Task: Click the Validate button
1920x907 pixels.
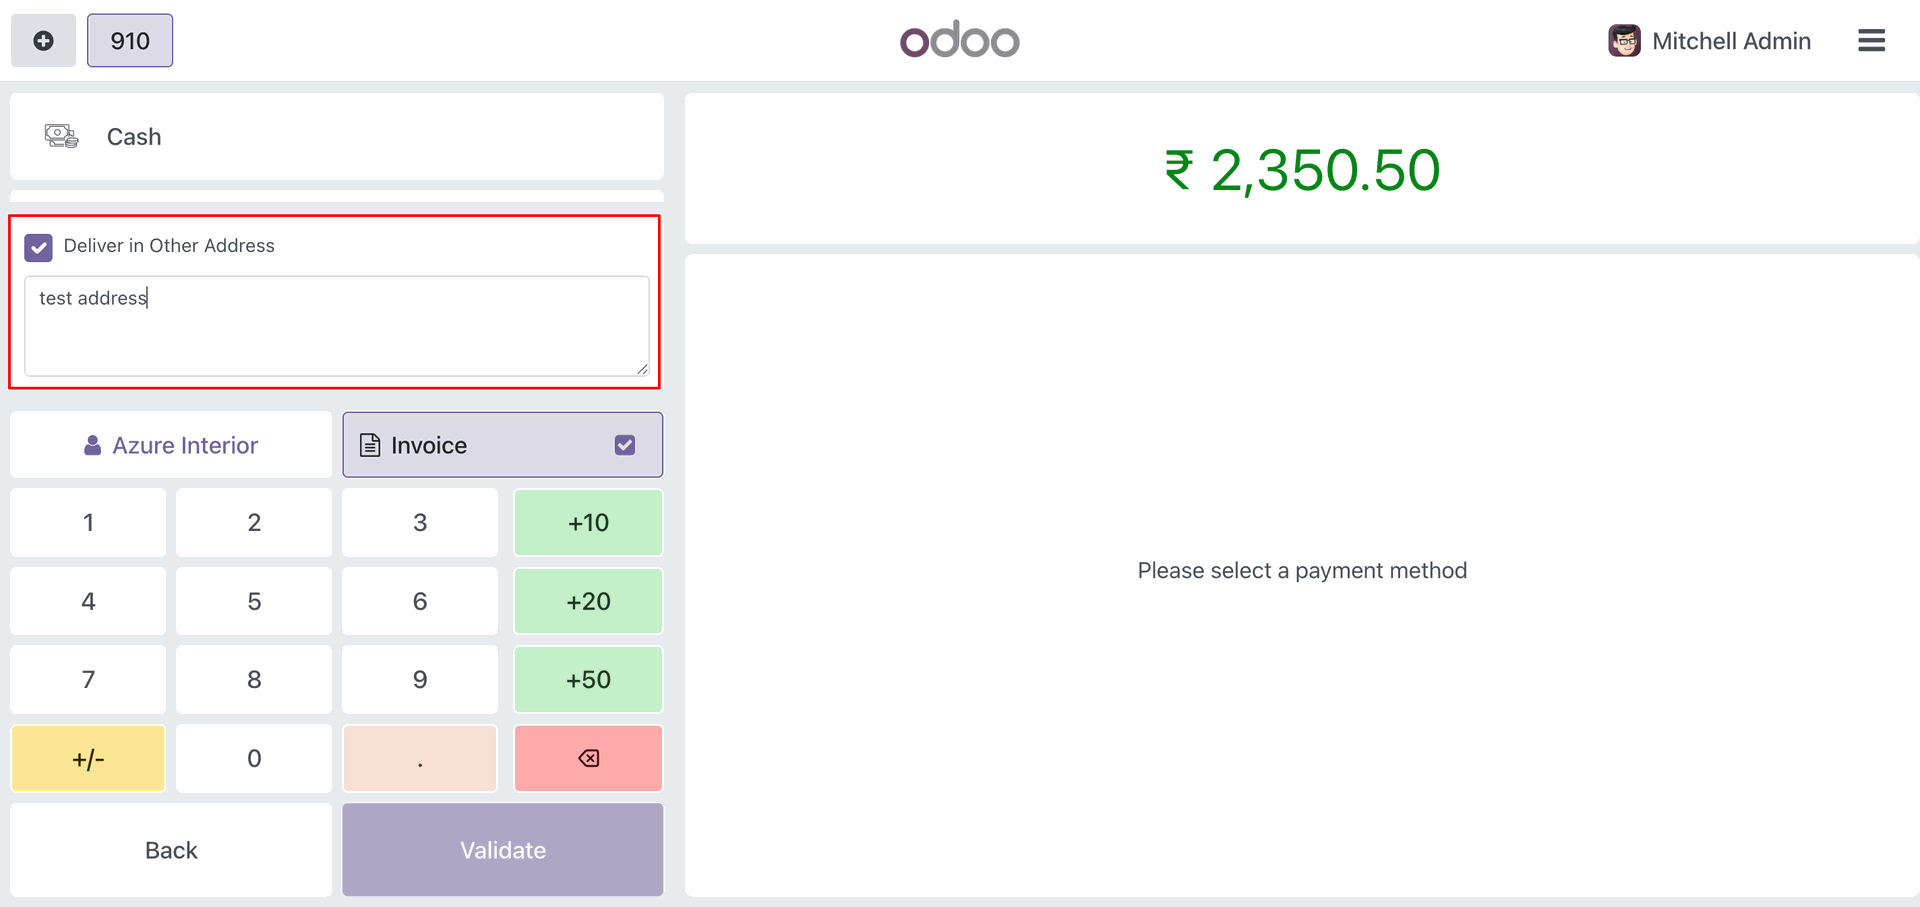Action: coord(502,850)
